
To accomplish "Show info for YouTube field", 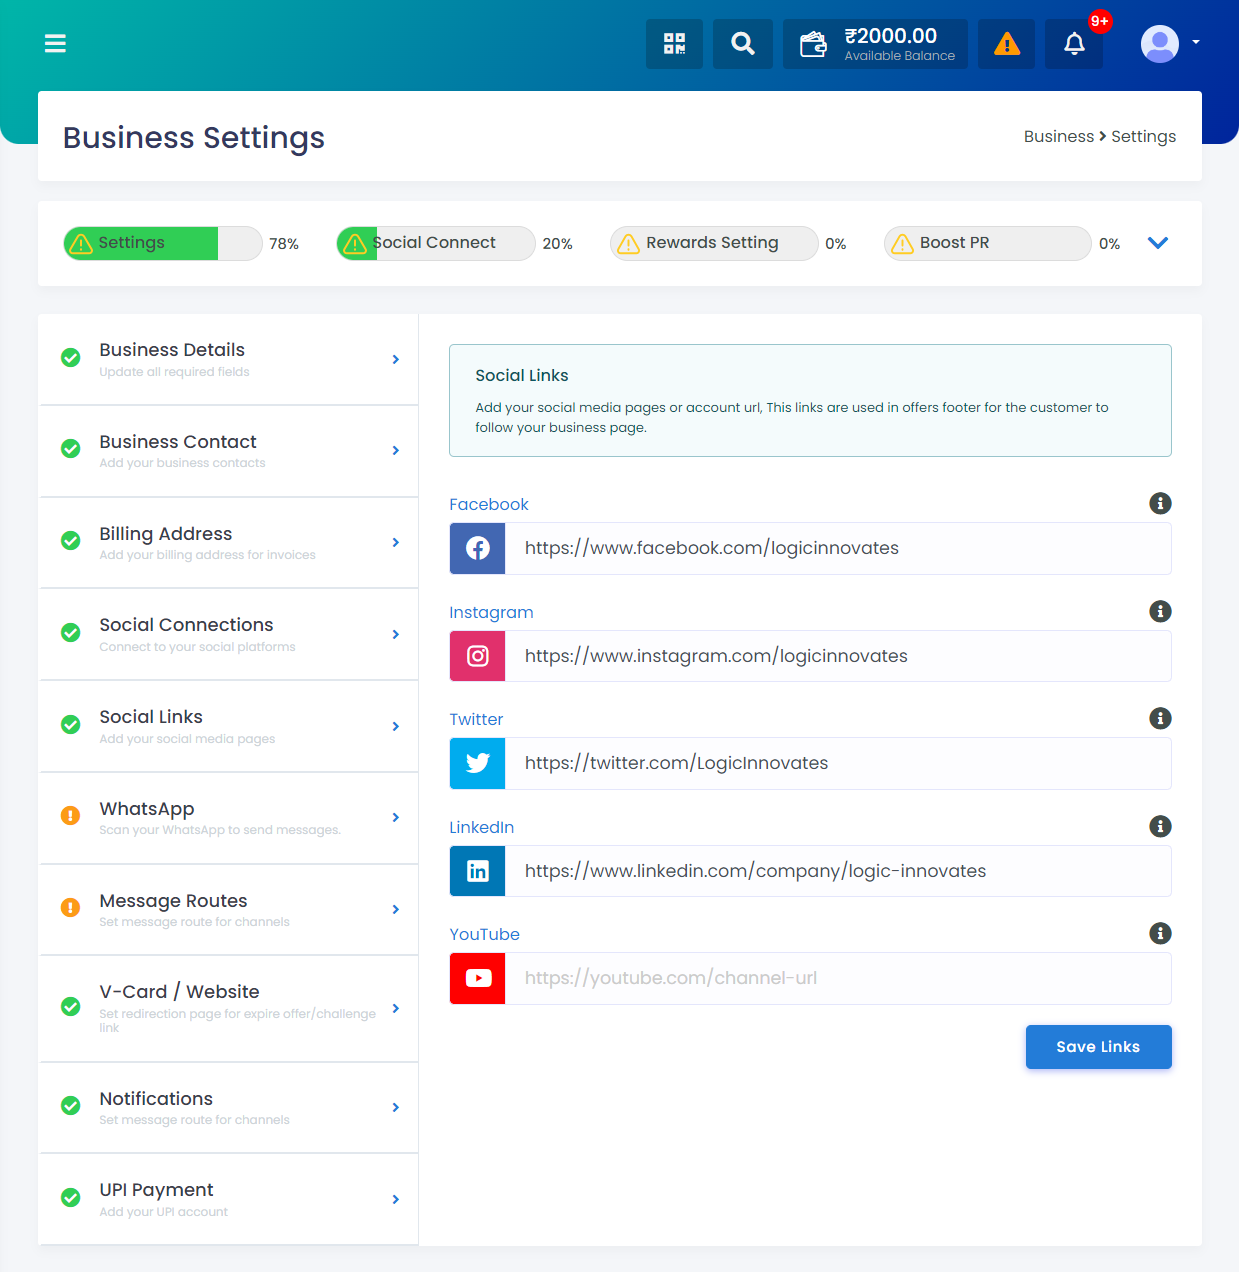I will [1160, 933].
